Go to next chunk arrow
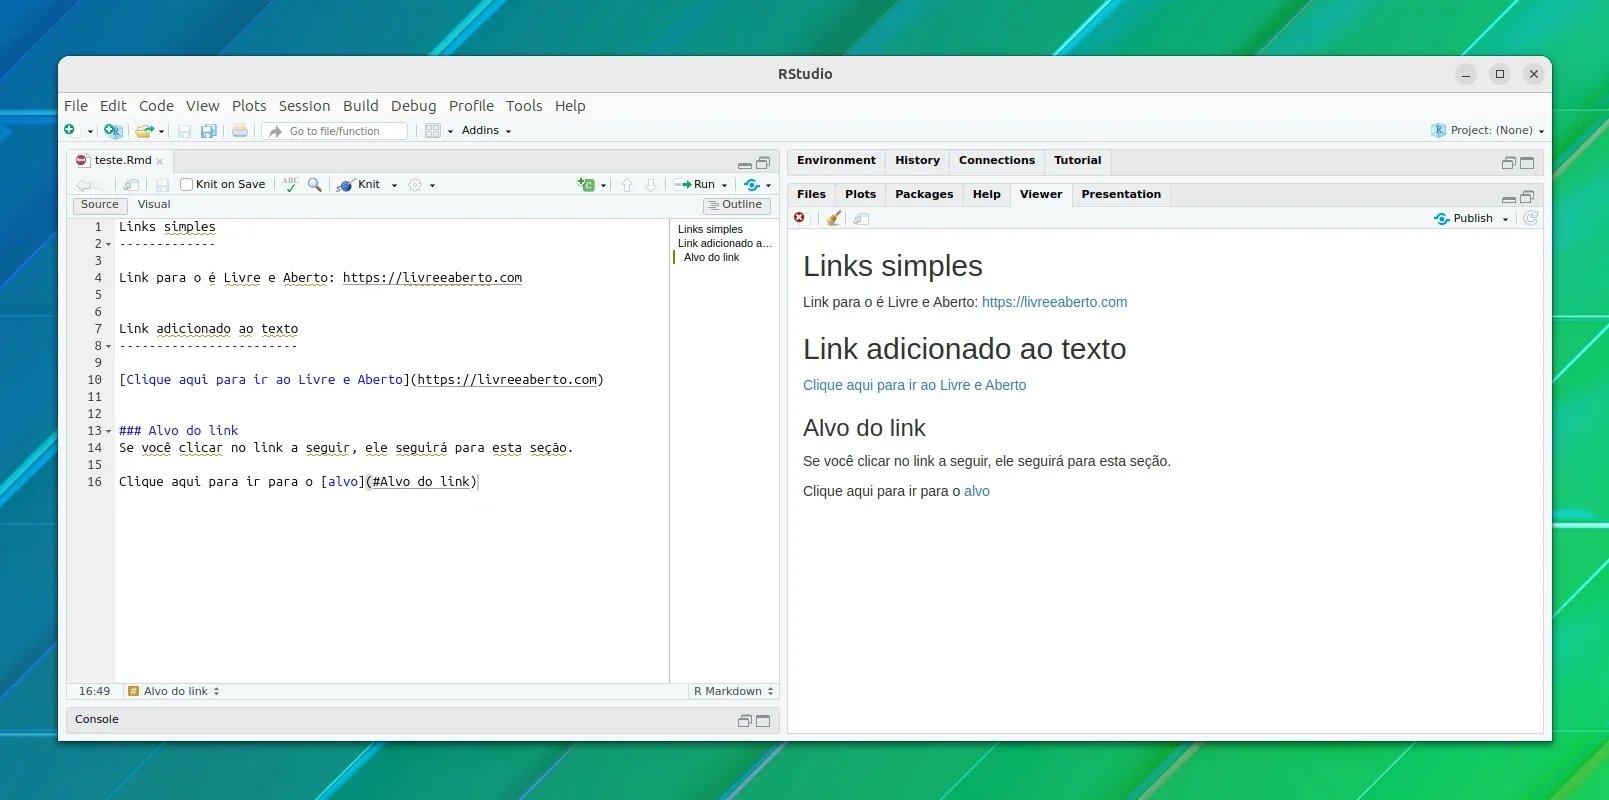This screenshot has width=1609, height=800. 651,185
